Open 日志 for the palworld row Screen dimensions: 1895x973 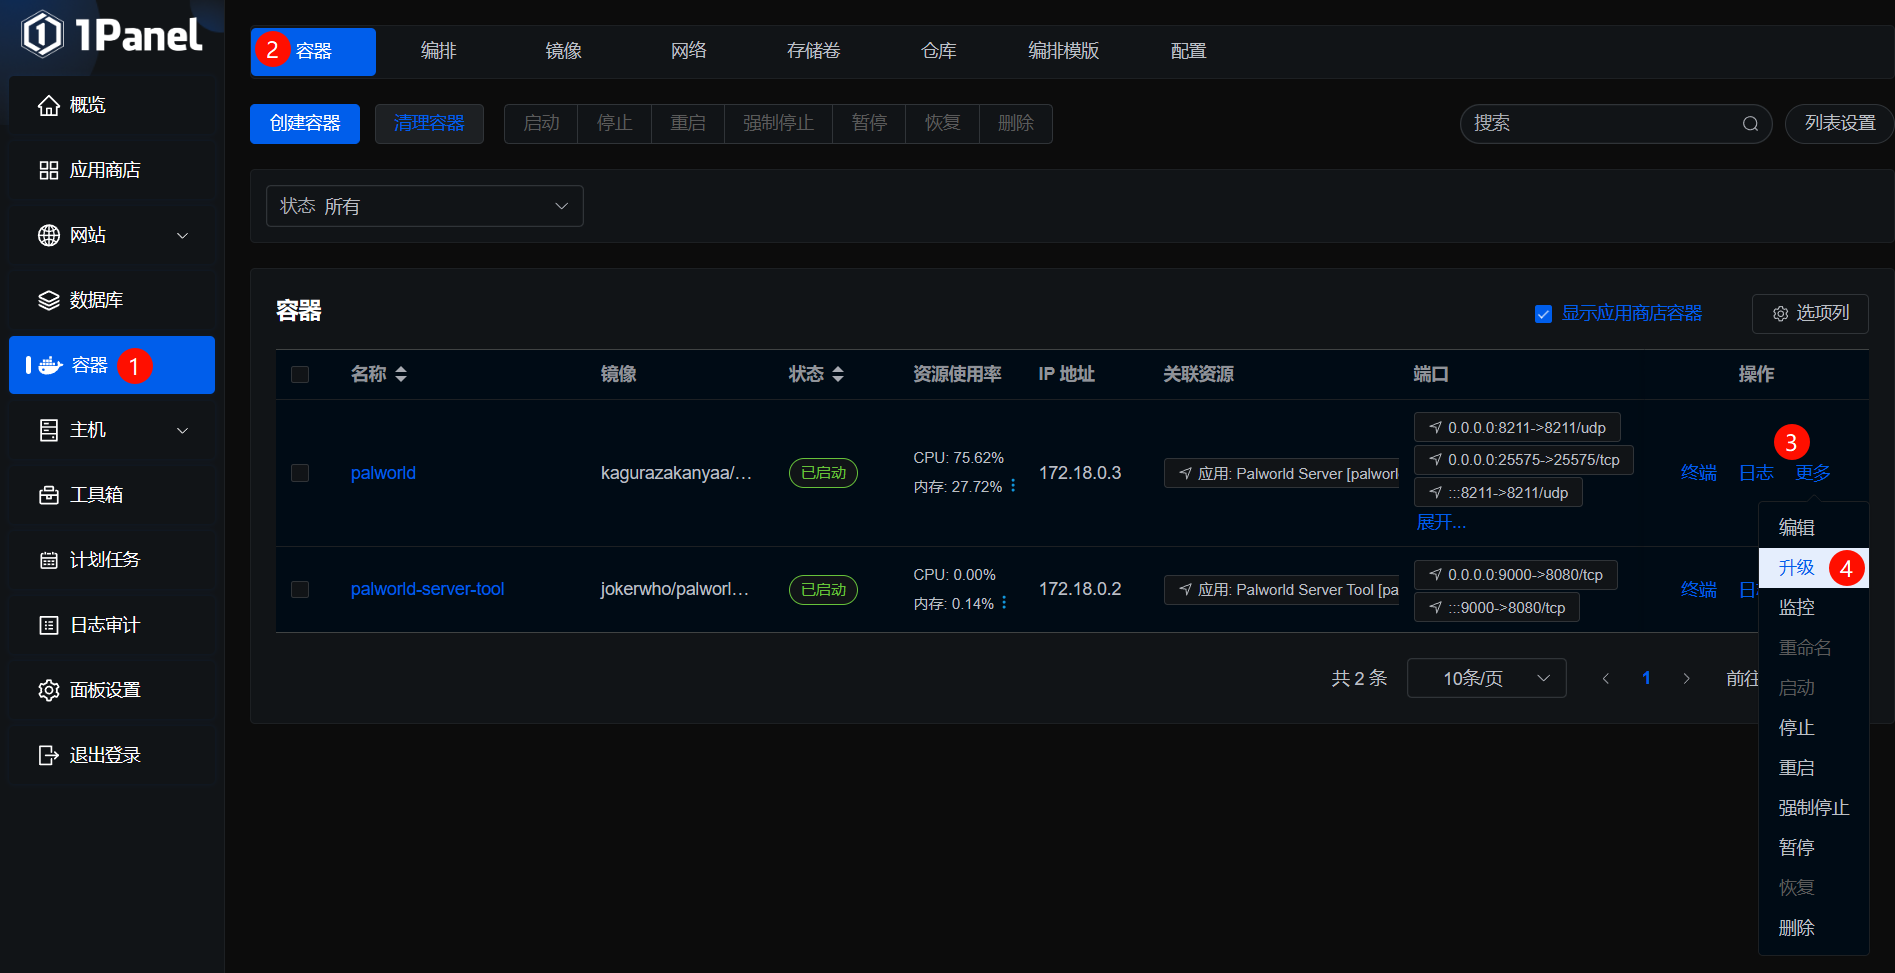1756,473
